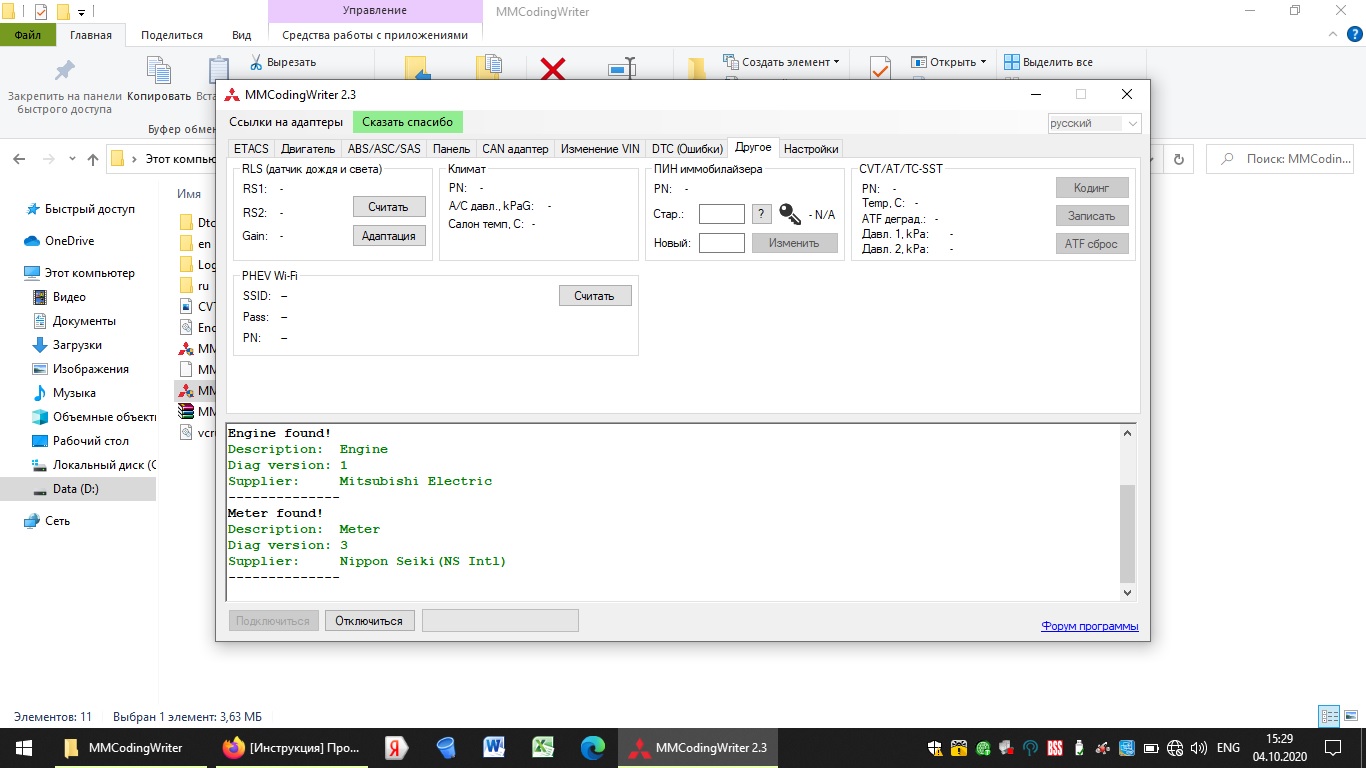Click the volume icon in system tray
The width and height of the screenshot is (1366, 768).
(x=1198, y=748)
